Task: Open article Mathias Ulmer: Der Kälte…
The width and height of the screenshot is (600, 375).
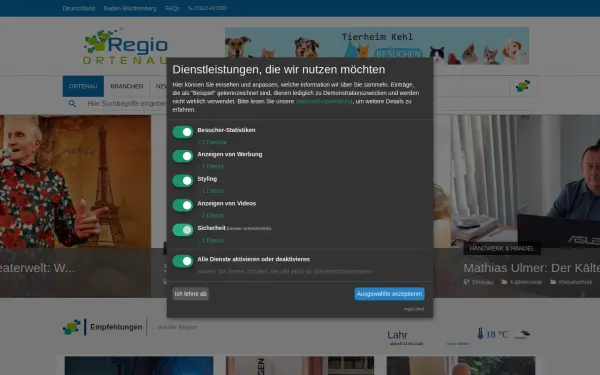Action: 532,268
